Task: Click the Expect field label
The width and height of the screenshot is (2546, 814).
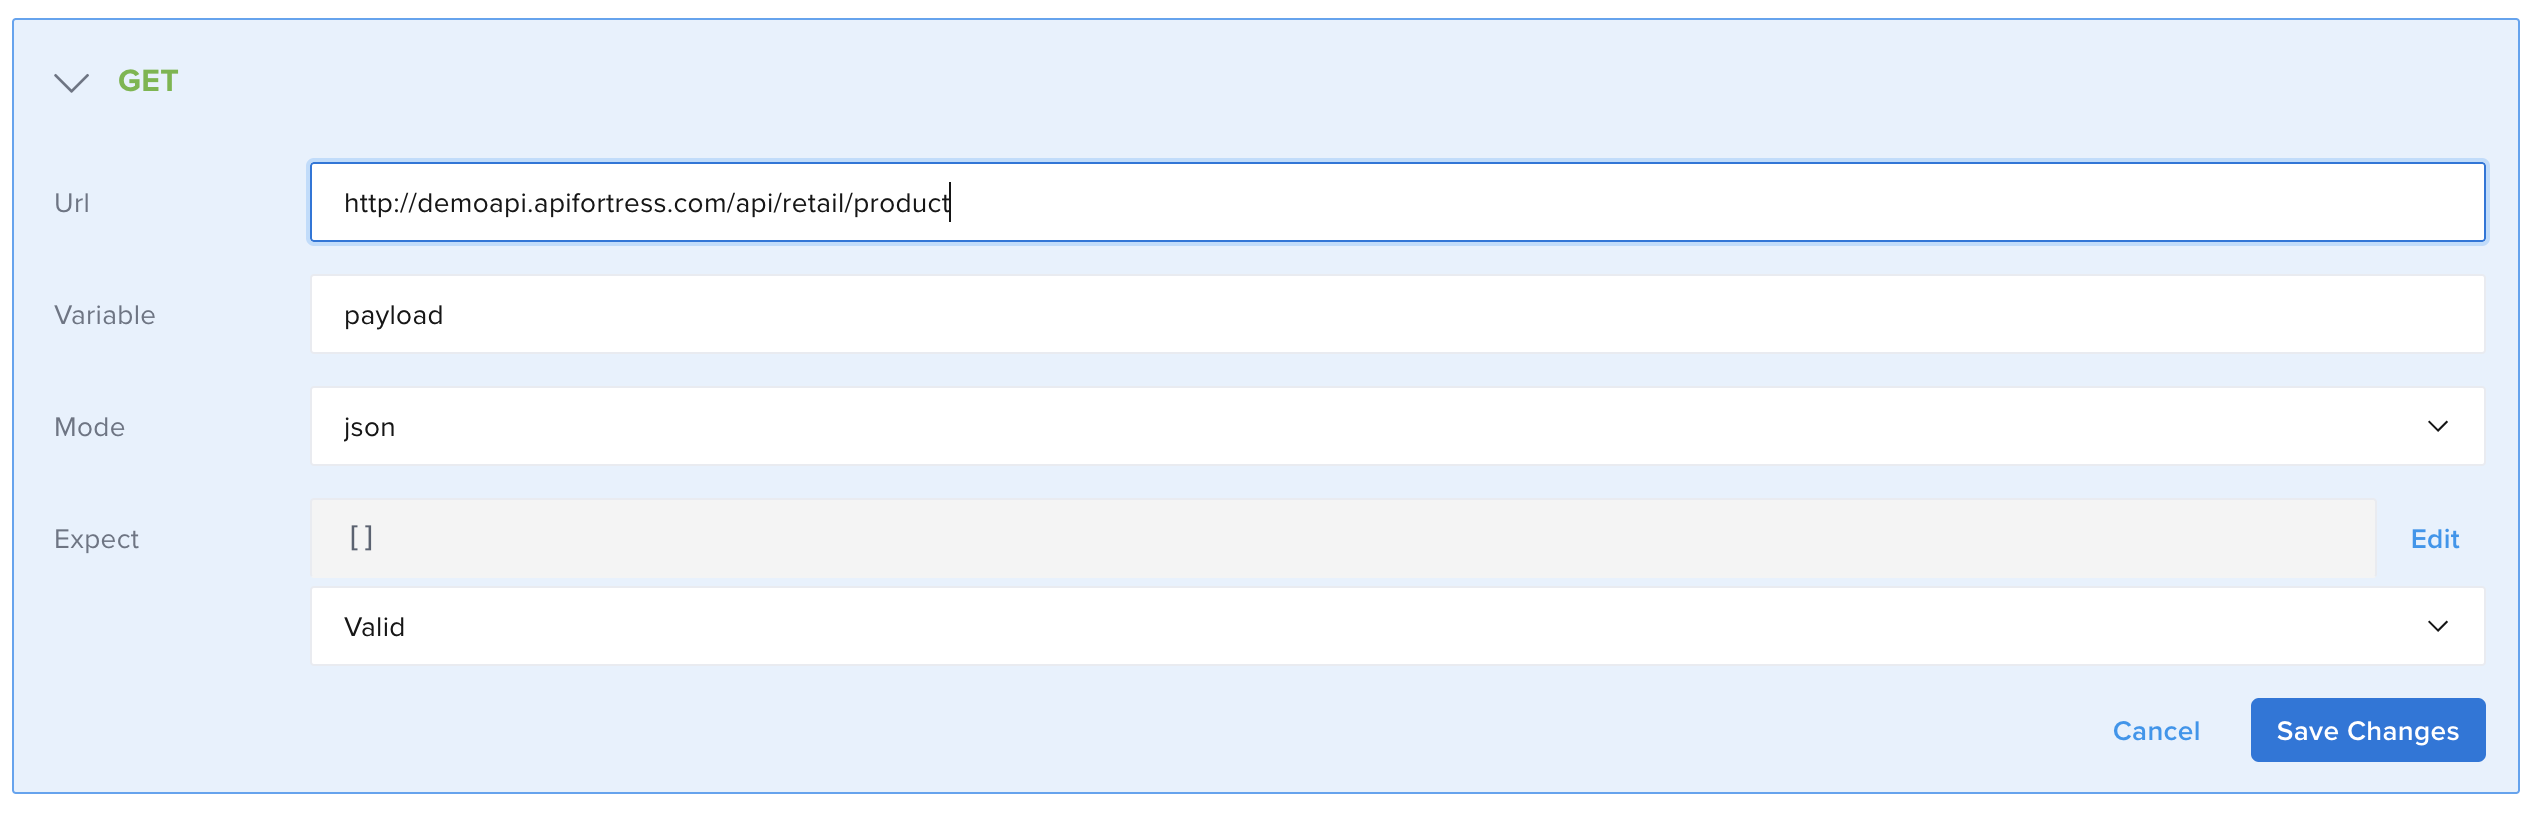Action: tap(97, 539)
